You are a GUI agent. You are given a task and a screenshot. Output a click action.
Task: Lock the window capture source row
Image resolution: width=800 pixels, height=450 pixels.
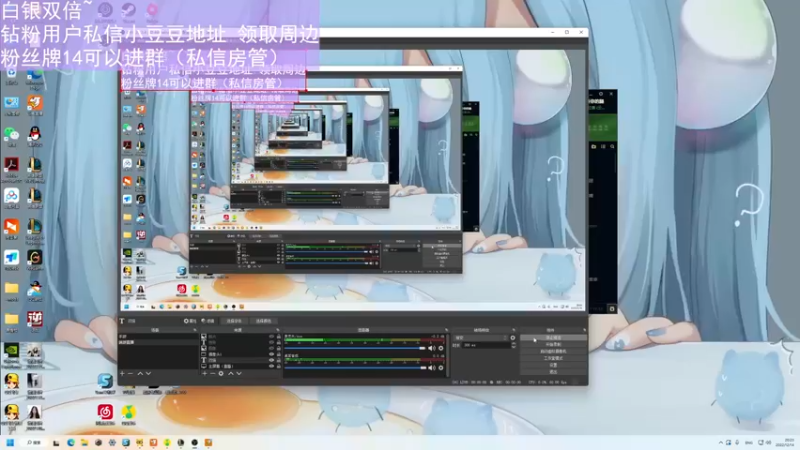coord(279,354)
